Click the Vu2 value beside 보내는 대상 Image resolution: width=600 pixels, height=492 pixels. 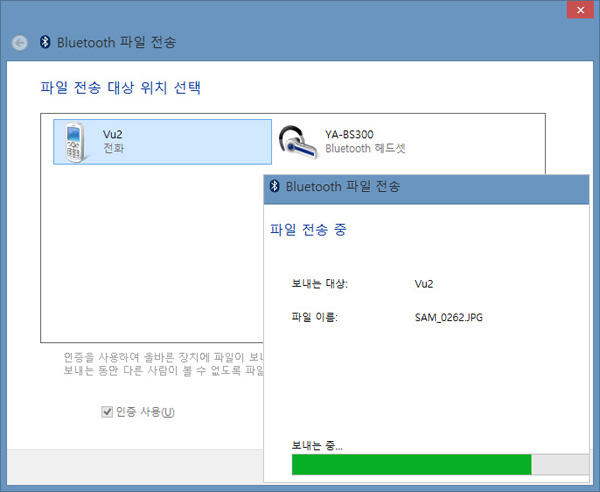pos(424,284)
